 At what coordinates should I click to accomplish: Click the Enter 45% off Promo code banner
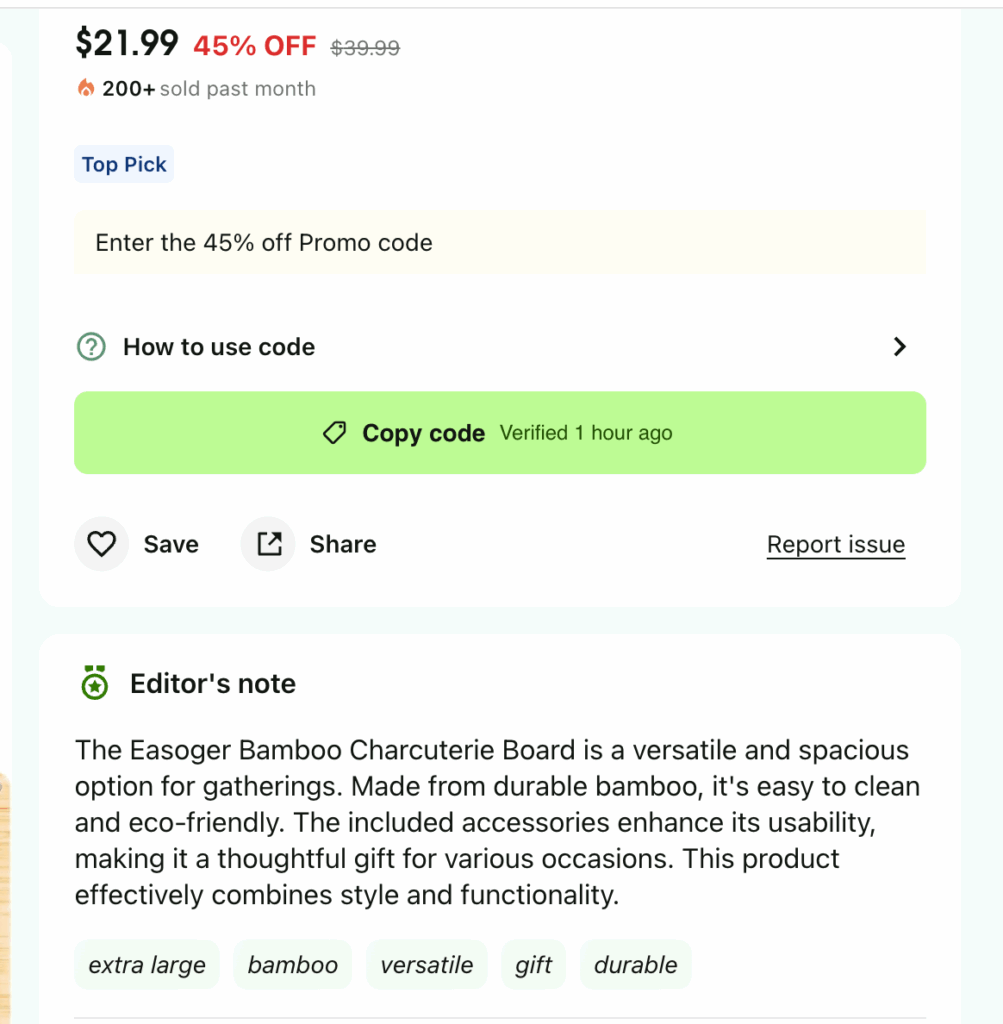(x=499, y=243)
